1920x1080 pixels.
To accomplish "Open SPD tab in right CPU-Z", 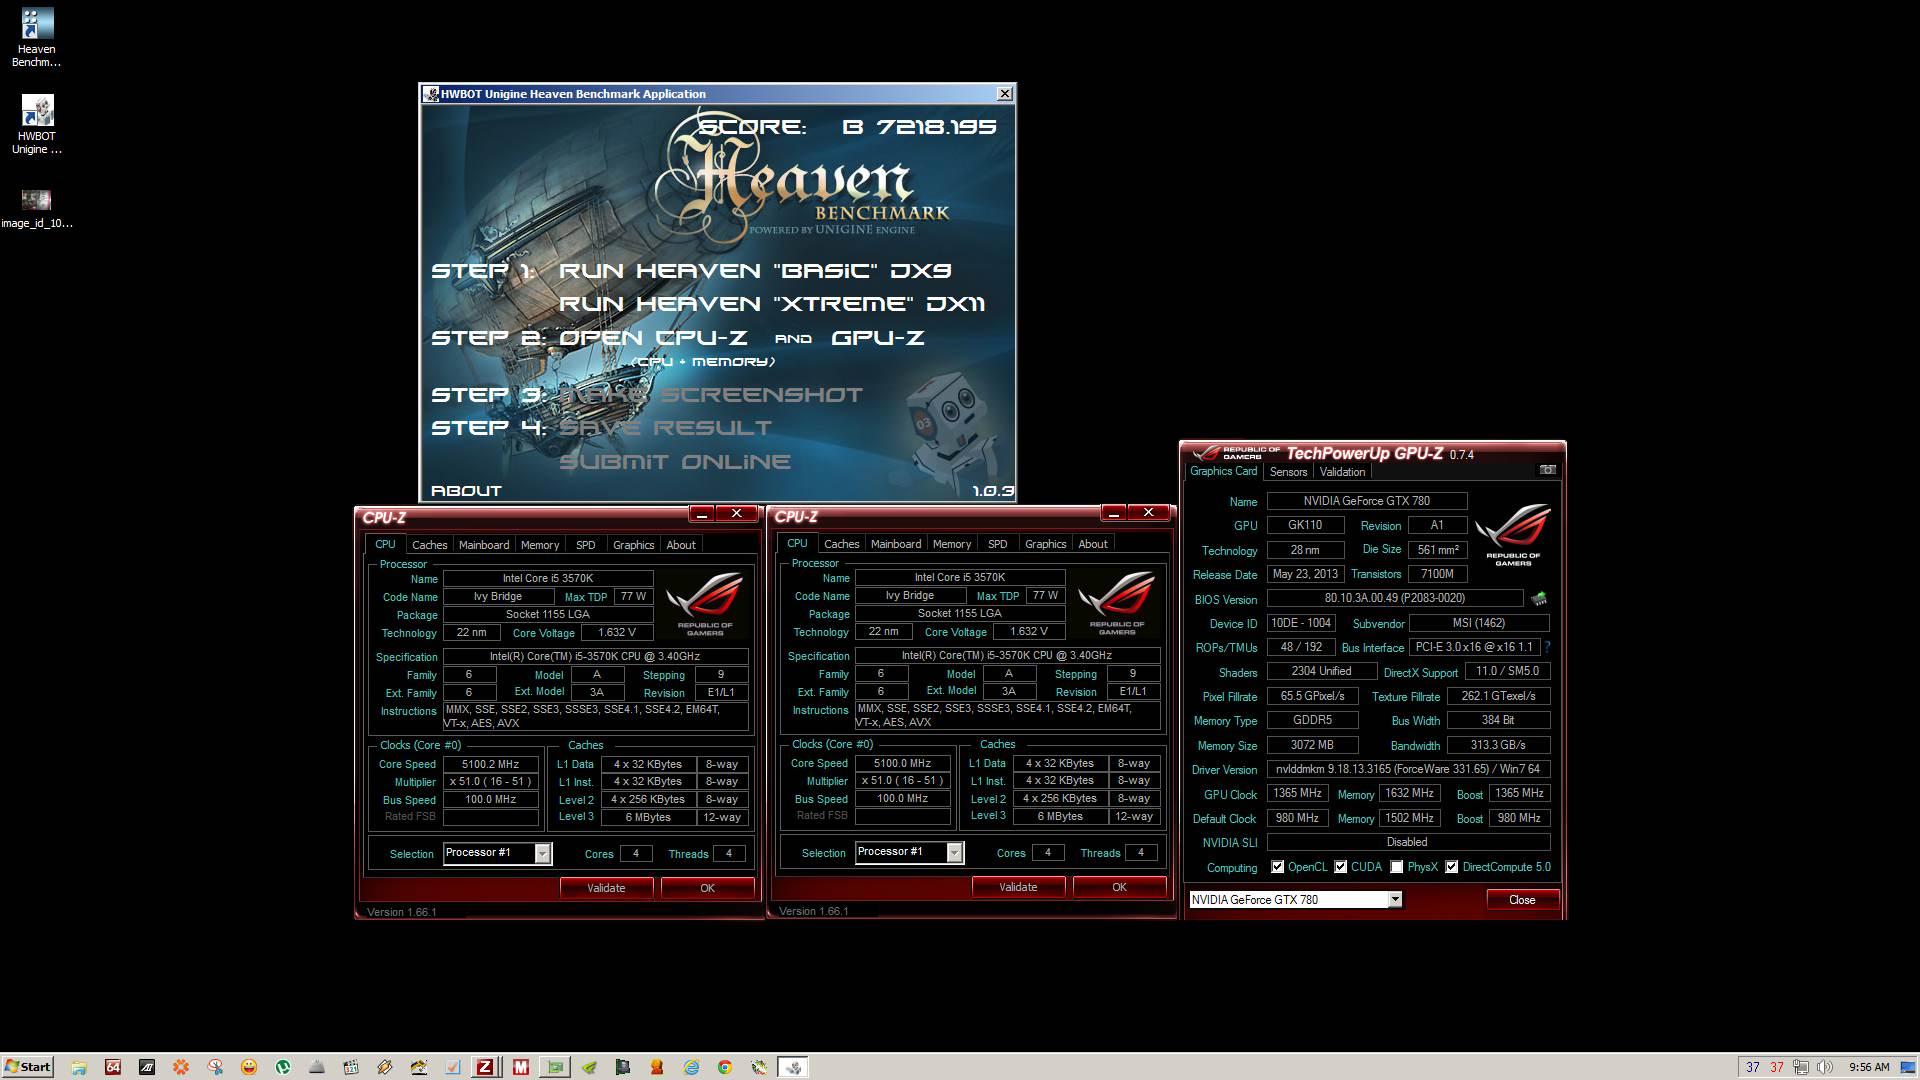I will coord(998,544).
